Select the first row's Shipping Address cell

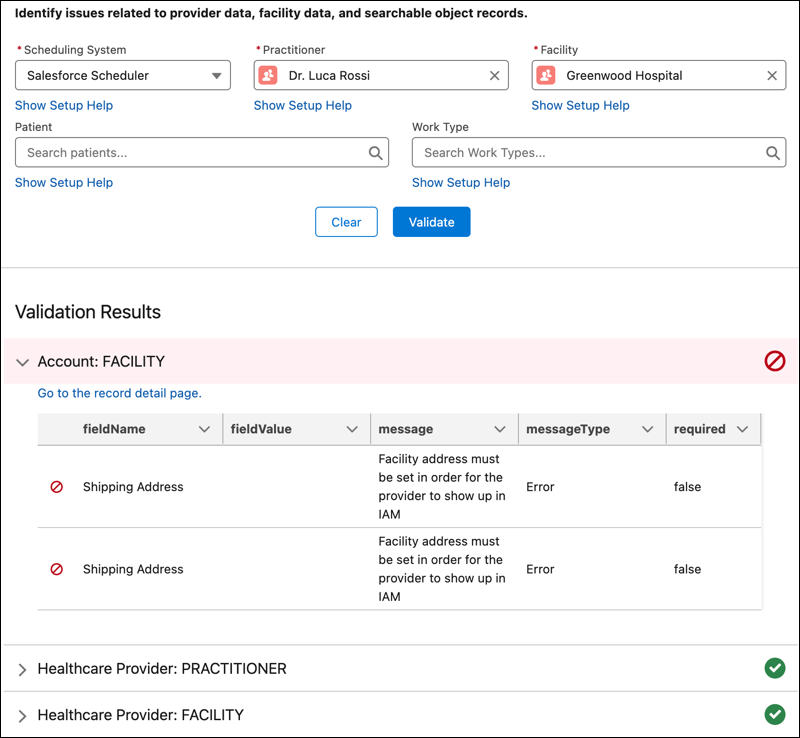[x=133, y=487]
